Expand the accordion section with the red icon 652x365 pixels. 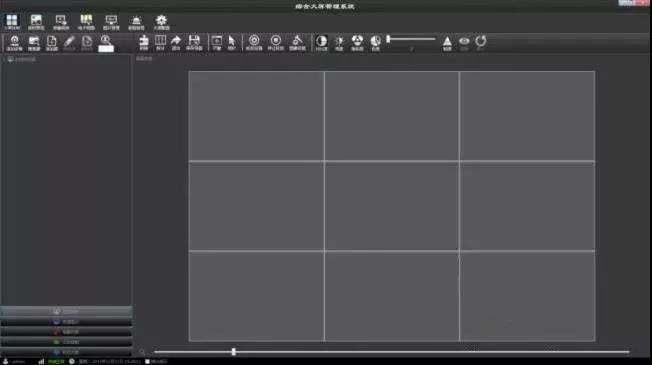(x=66, y=332)
